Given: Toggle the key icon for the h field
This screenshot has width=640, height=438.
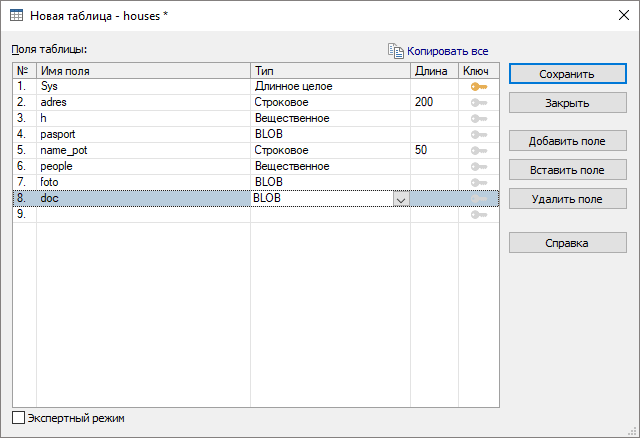Looking at the screenshot, I should pyautogui.click(x=478, y=119).
